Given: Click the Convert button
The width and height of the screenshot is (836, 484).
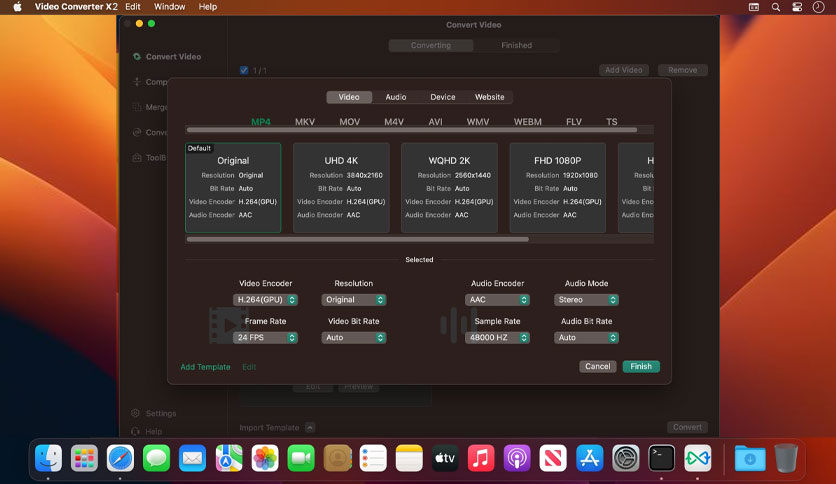Looking at the screenshot, I should click(x=687, y=427).
